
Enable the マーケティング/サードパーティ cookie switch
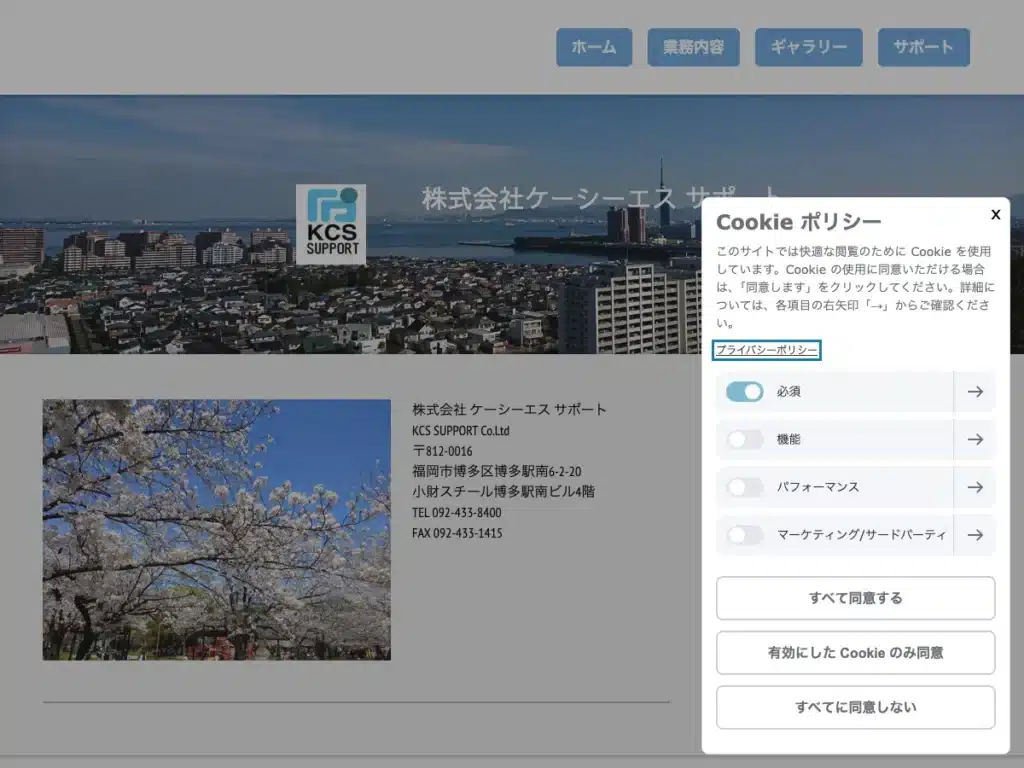[744, 535]
